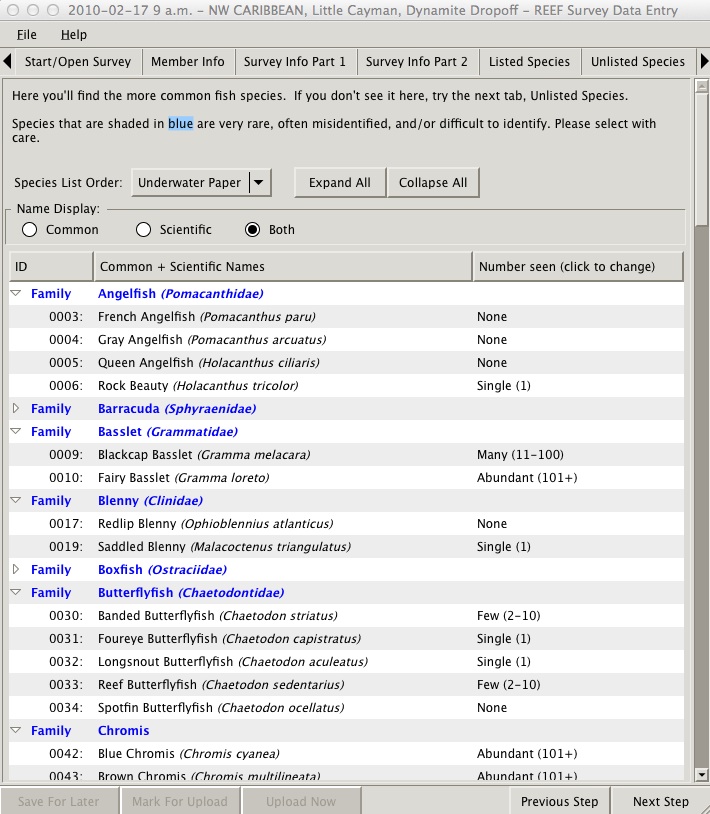Open the Species List Order dropdown

coord(201,183)
